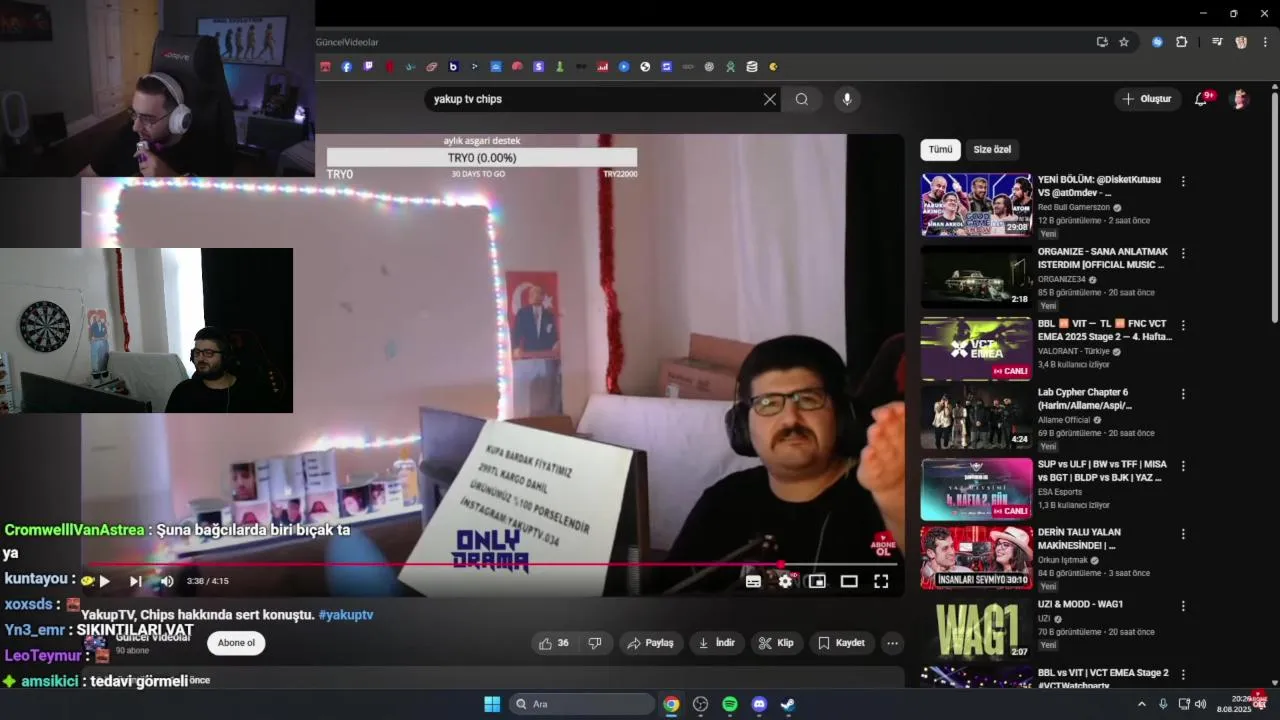The height and width of the screenshot is (720, 1280).
Task: Open options menu for YENİ BÖLÜM video
Action: (x=1183, y=182)
